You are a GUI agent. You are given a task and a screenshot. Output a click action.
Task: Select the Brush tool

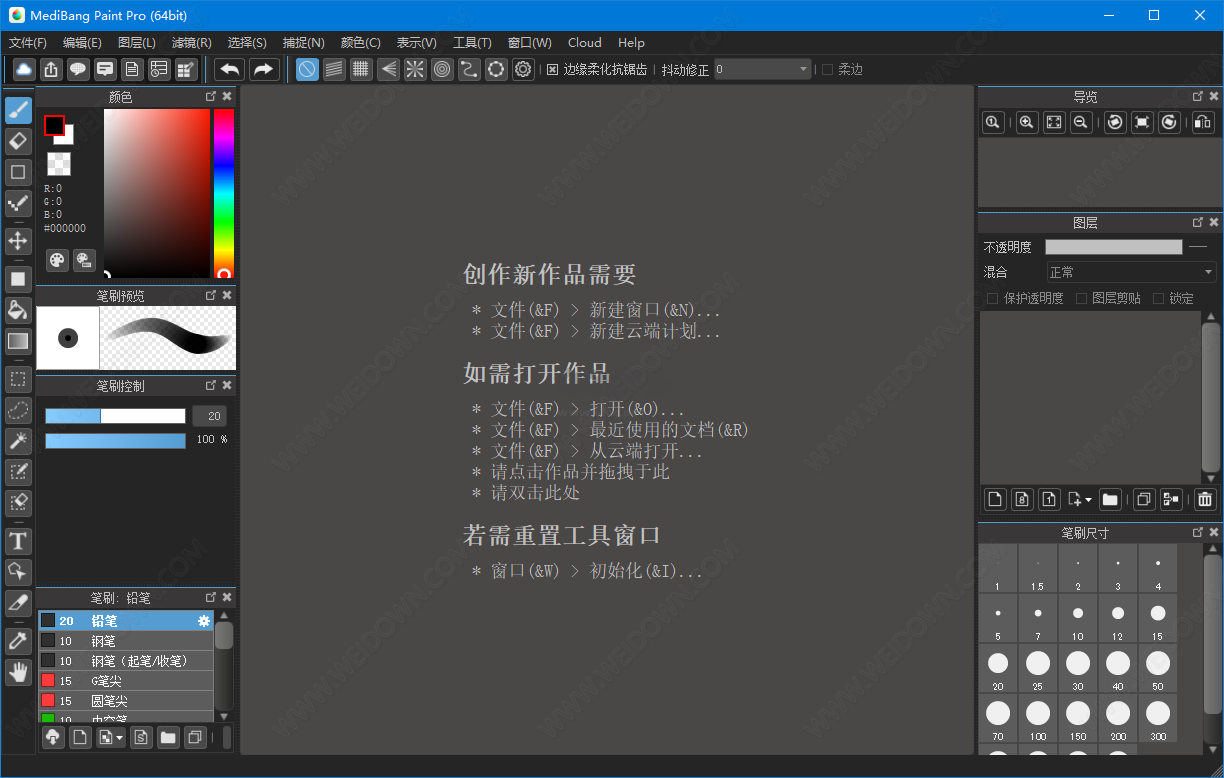[18, 110]
